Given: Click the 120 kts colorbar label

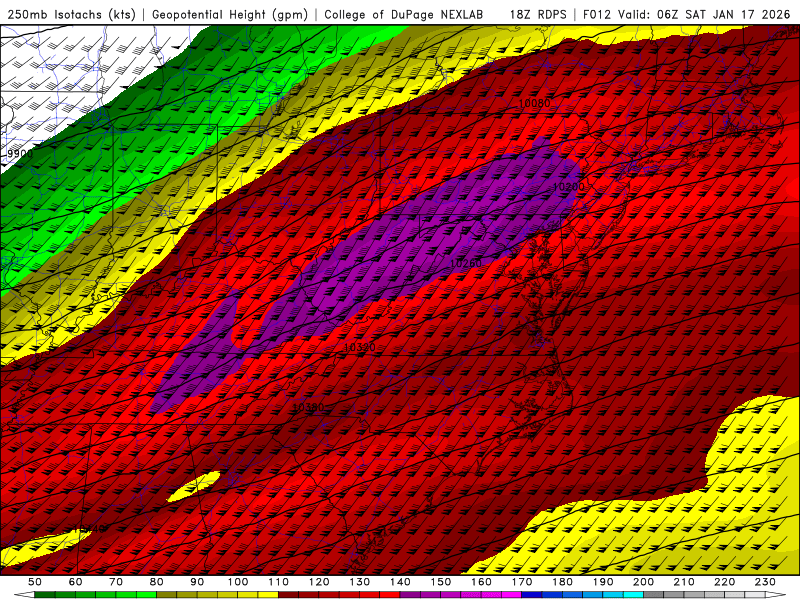Looking at the screenshot, I should 319,582.
